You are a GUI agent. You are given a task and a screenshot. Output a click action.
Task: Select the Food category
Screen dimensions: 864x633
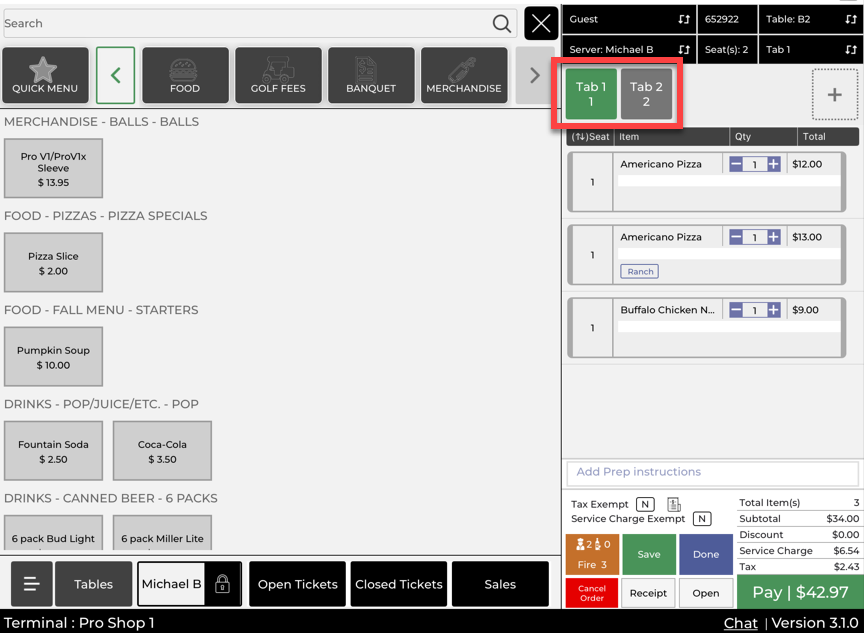click(x=185, y=76)
